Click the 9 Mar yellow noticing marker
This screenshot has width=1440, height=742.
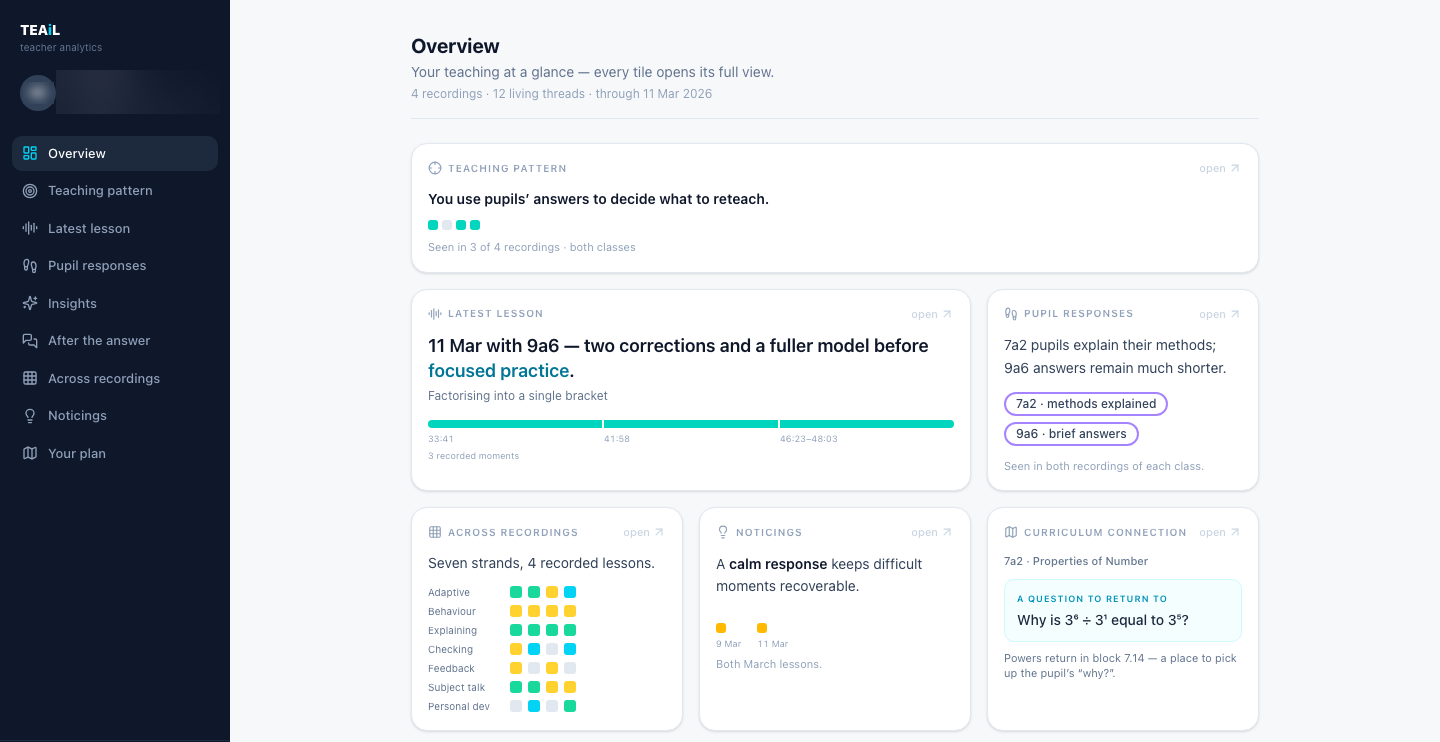(x=721, y=628)
